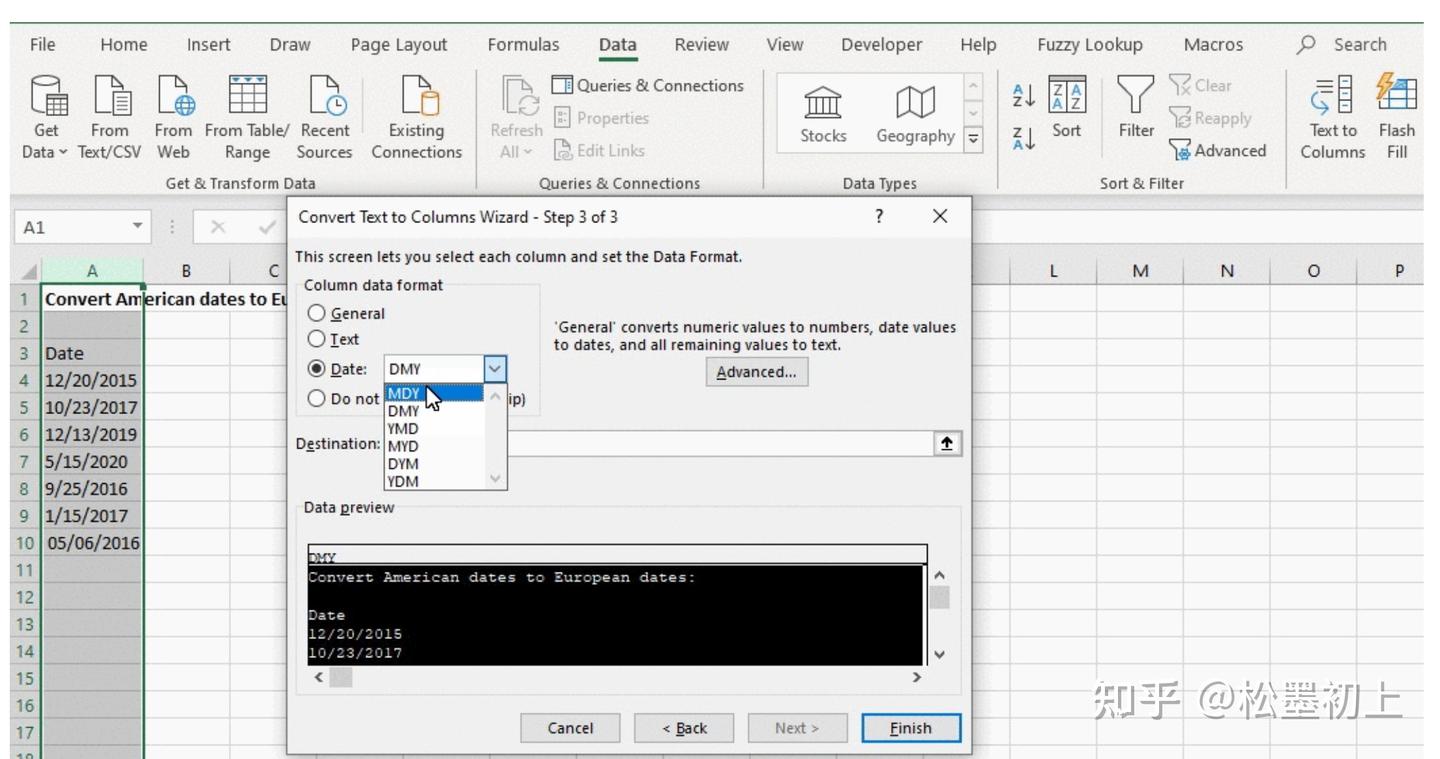Click the Destination field collapse selector
The image size is (1440, 759).
click(947, 443)
